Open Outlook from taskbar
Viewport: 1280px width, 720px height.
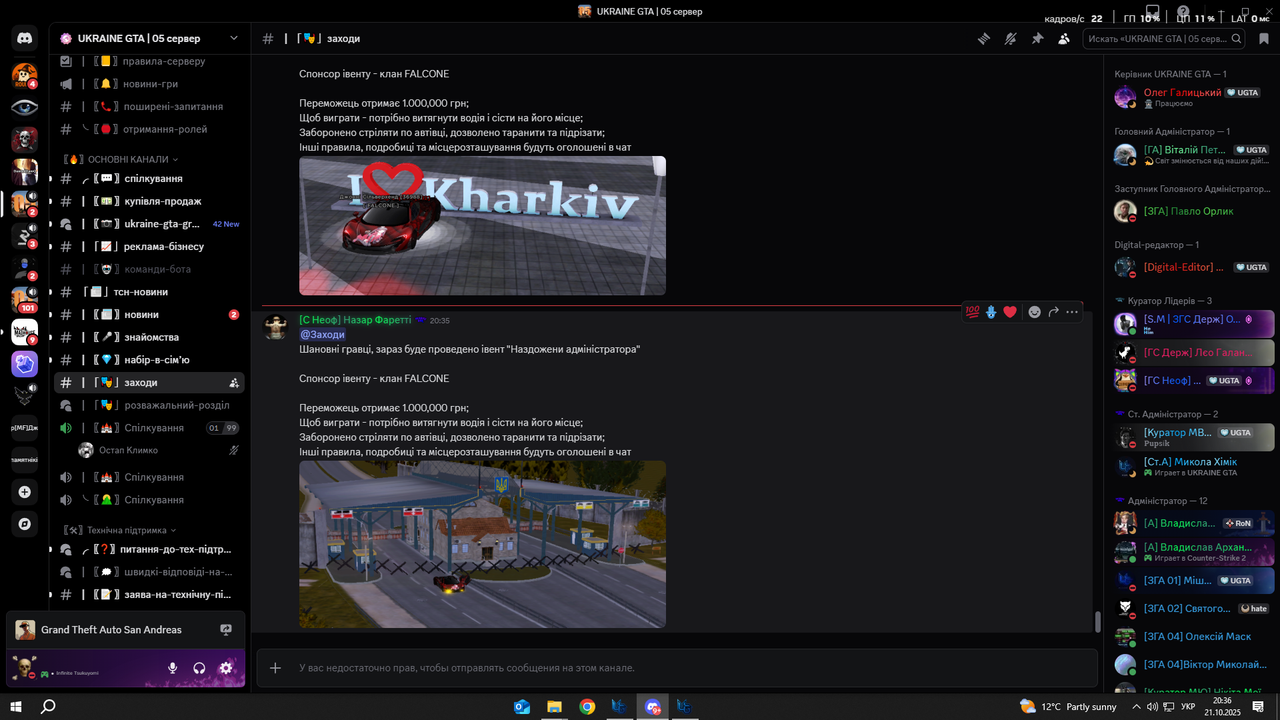tap(522, 706)
